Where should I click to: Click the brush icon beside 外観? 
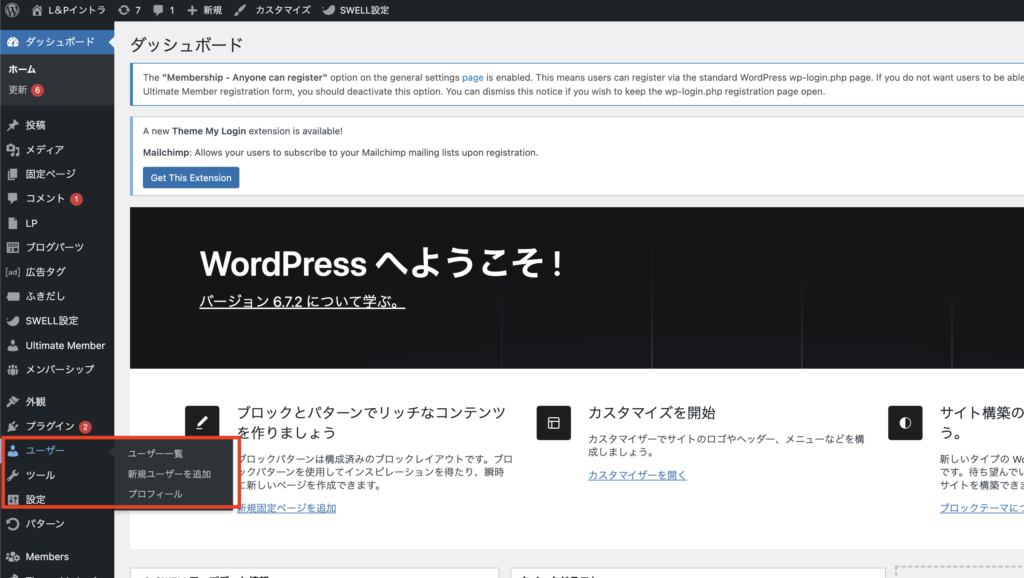click(13, 402)
